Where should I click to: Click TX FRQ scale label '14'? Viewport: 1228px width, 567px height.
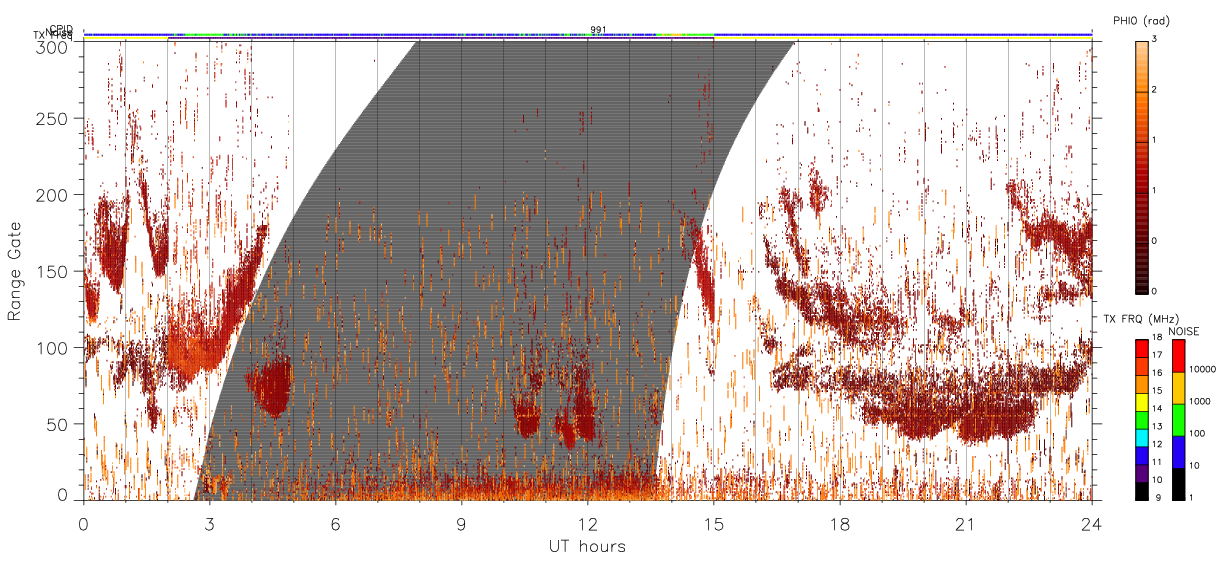pyautogui.click(x=1157, y=409)
